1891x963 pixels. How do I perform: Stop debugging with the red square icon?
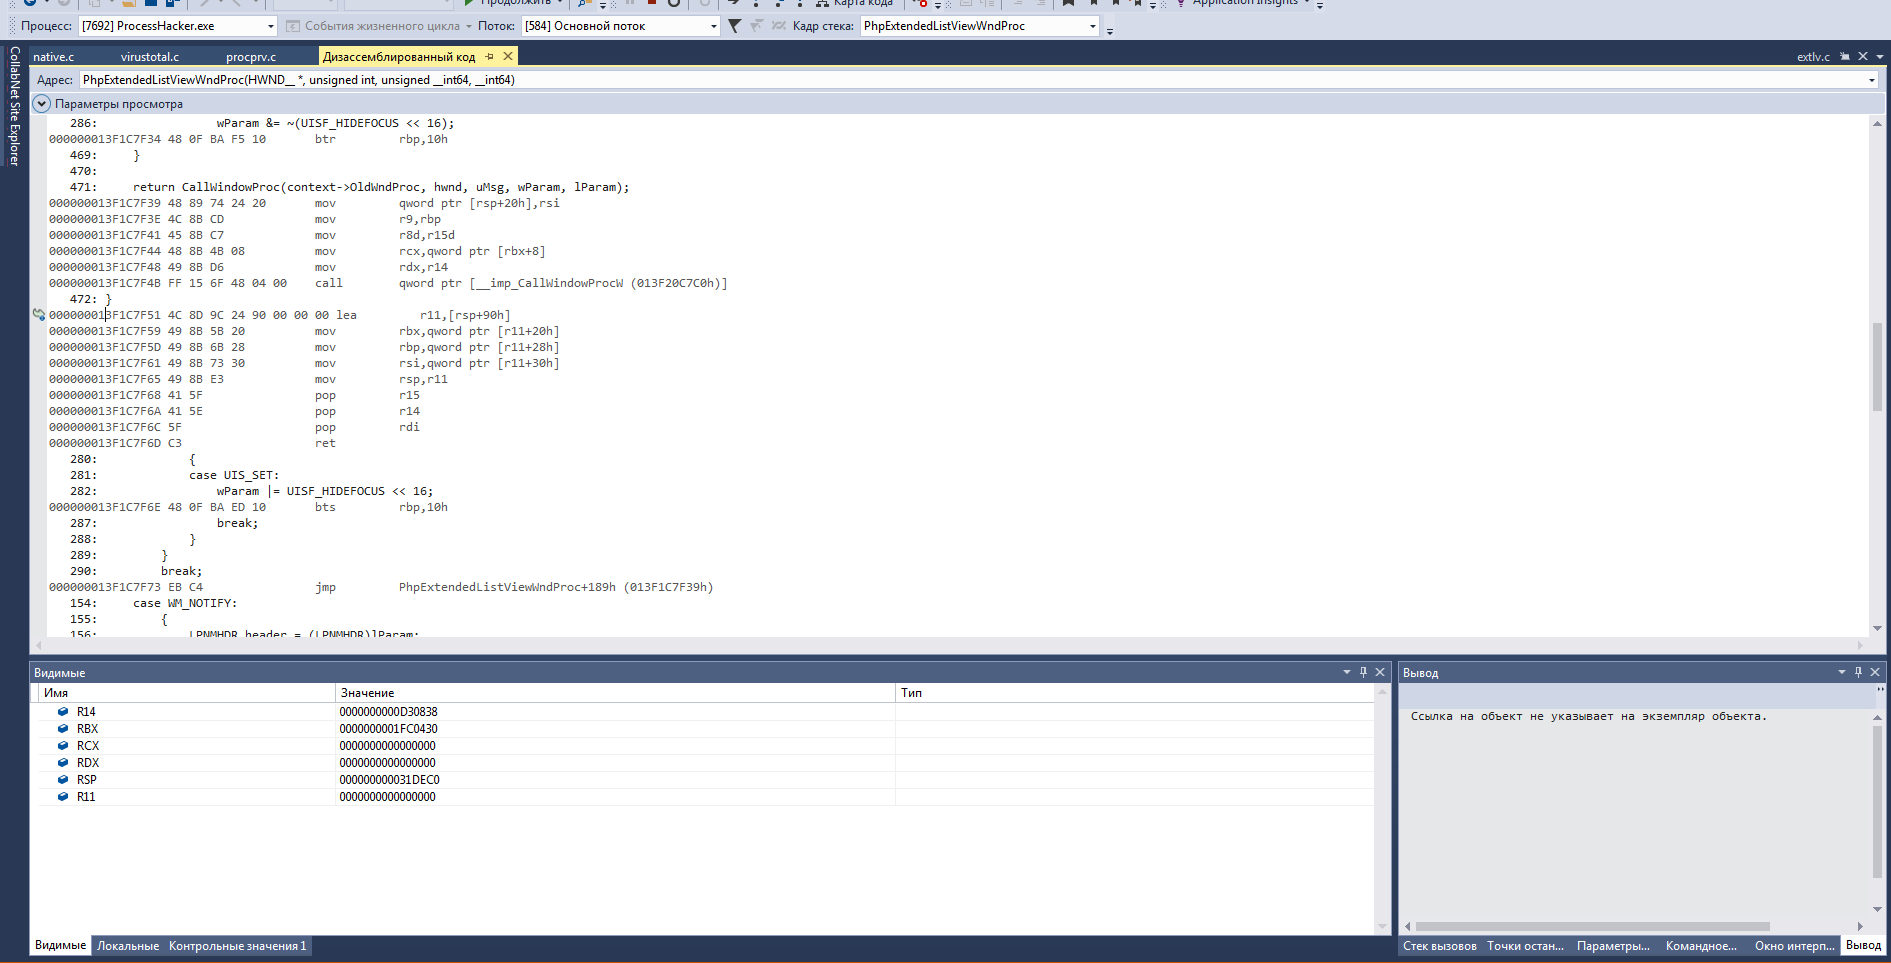point(650,4)
